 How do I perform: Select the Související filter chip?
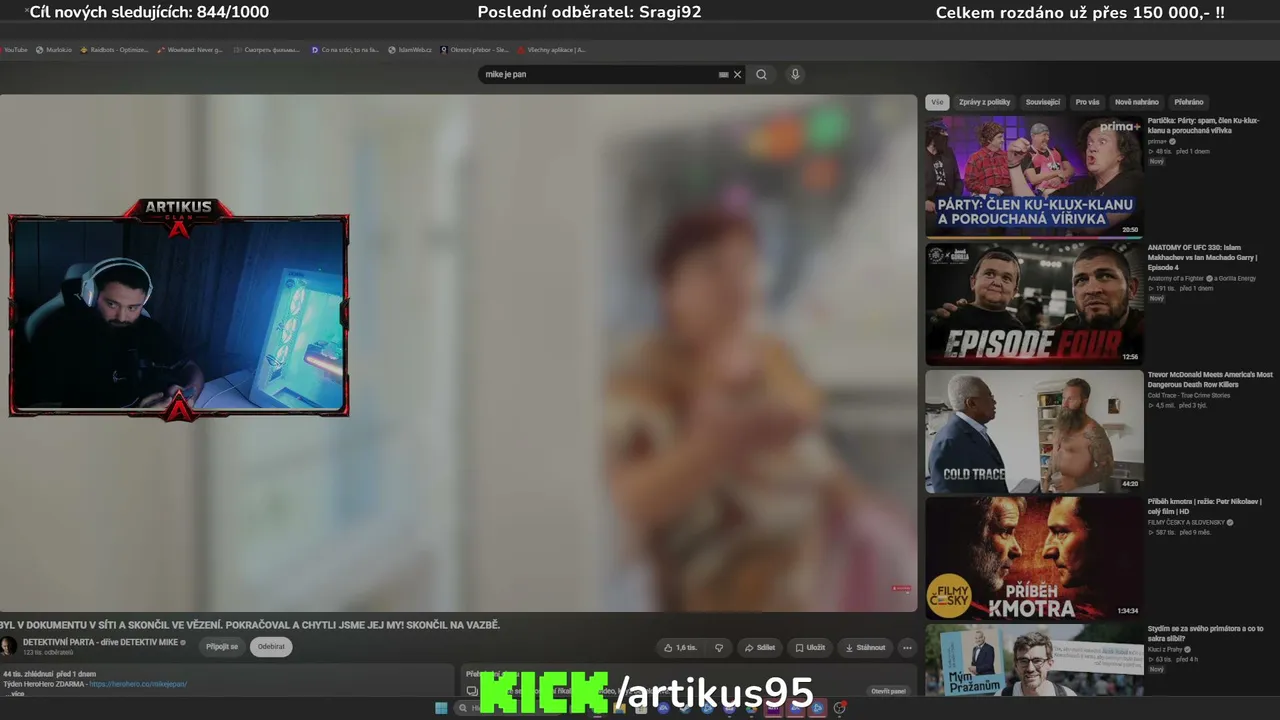point(1043,102)
